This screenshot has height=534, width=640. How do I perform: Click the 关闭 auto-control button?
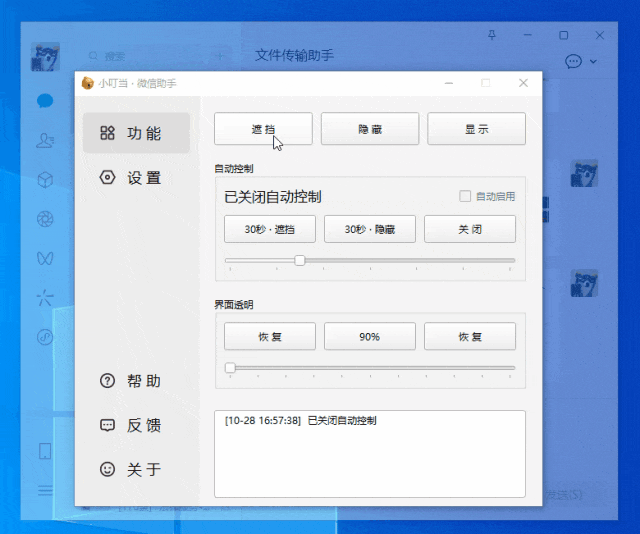point(470,229)
